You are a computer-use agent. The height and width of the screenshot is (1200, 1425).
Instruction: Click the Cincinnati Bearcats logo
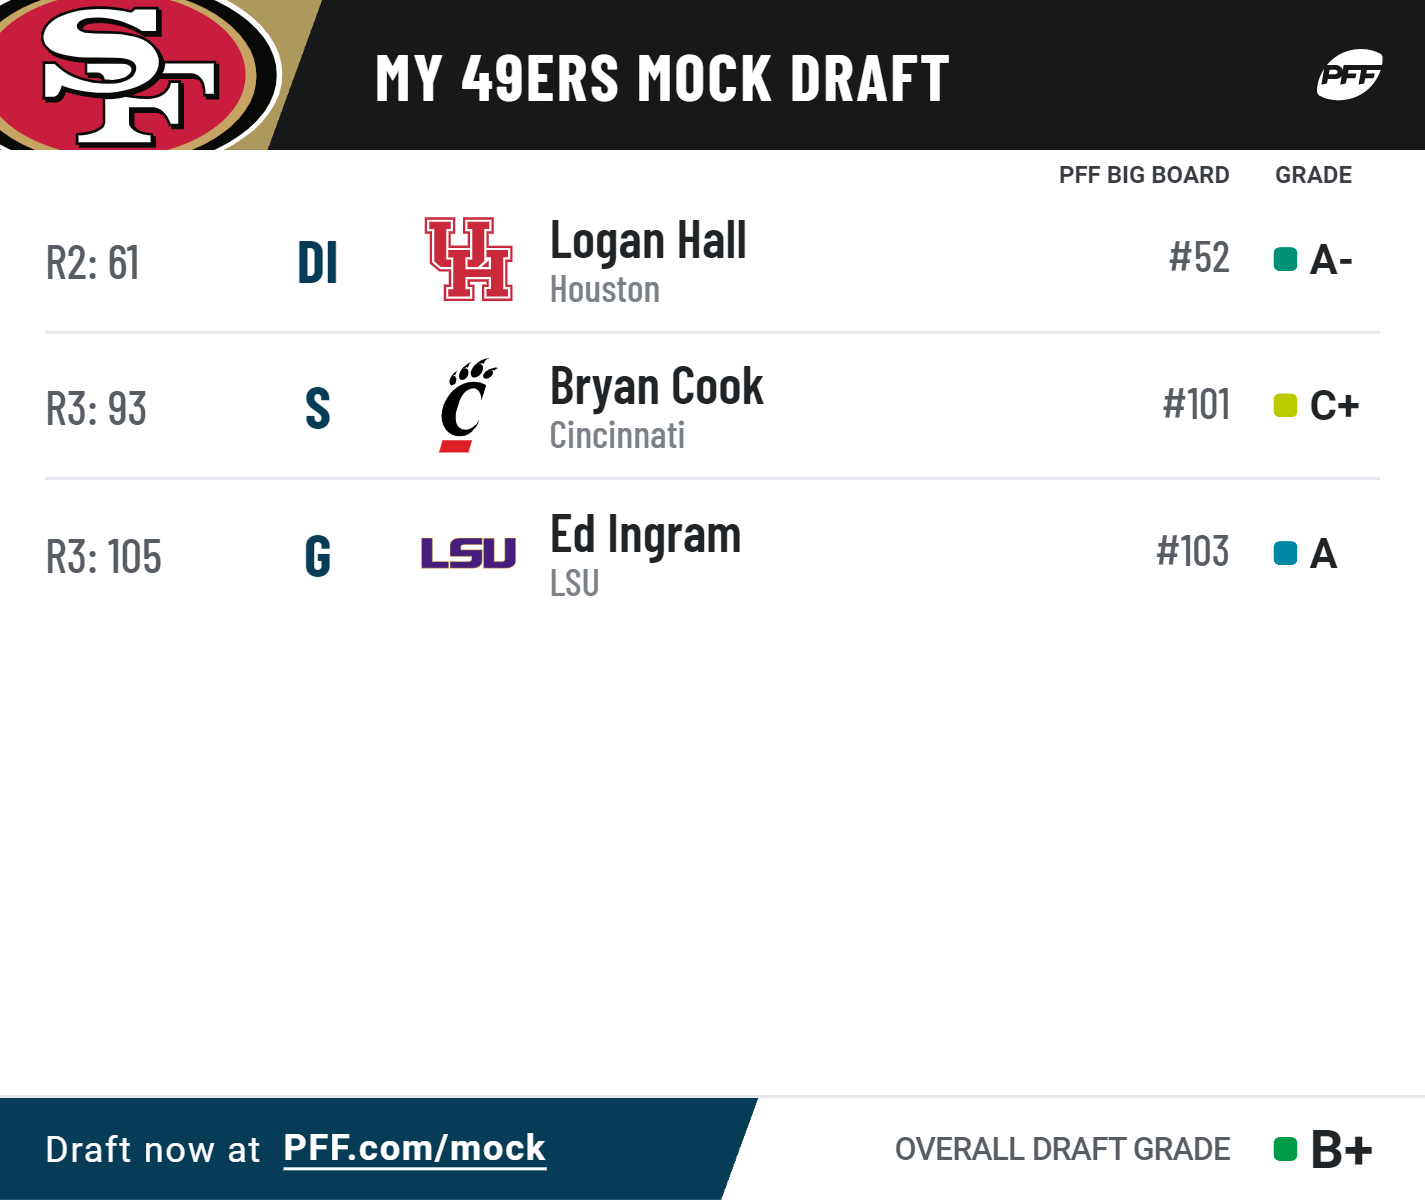click(x=467, y=405)
